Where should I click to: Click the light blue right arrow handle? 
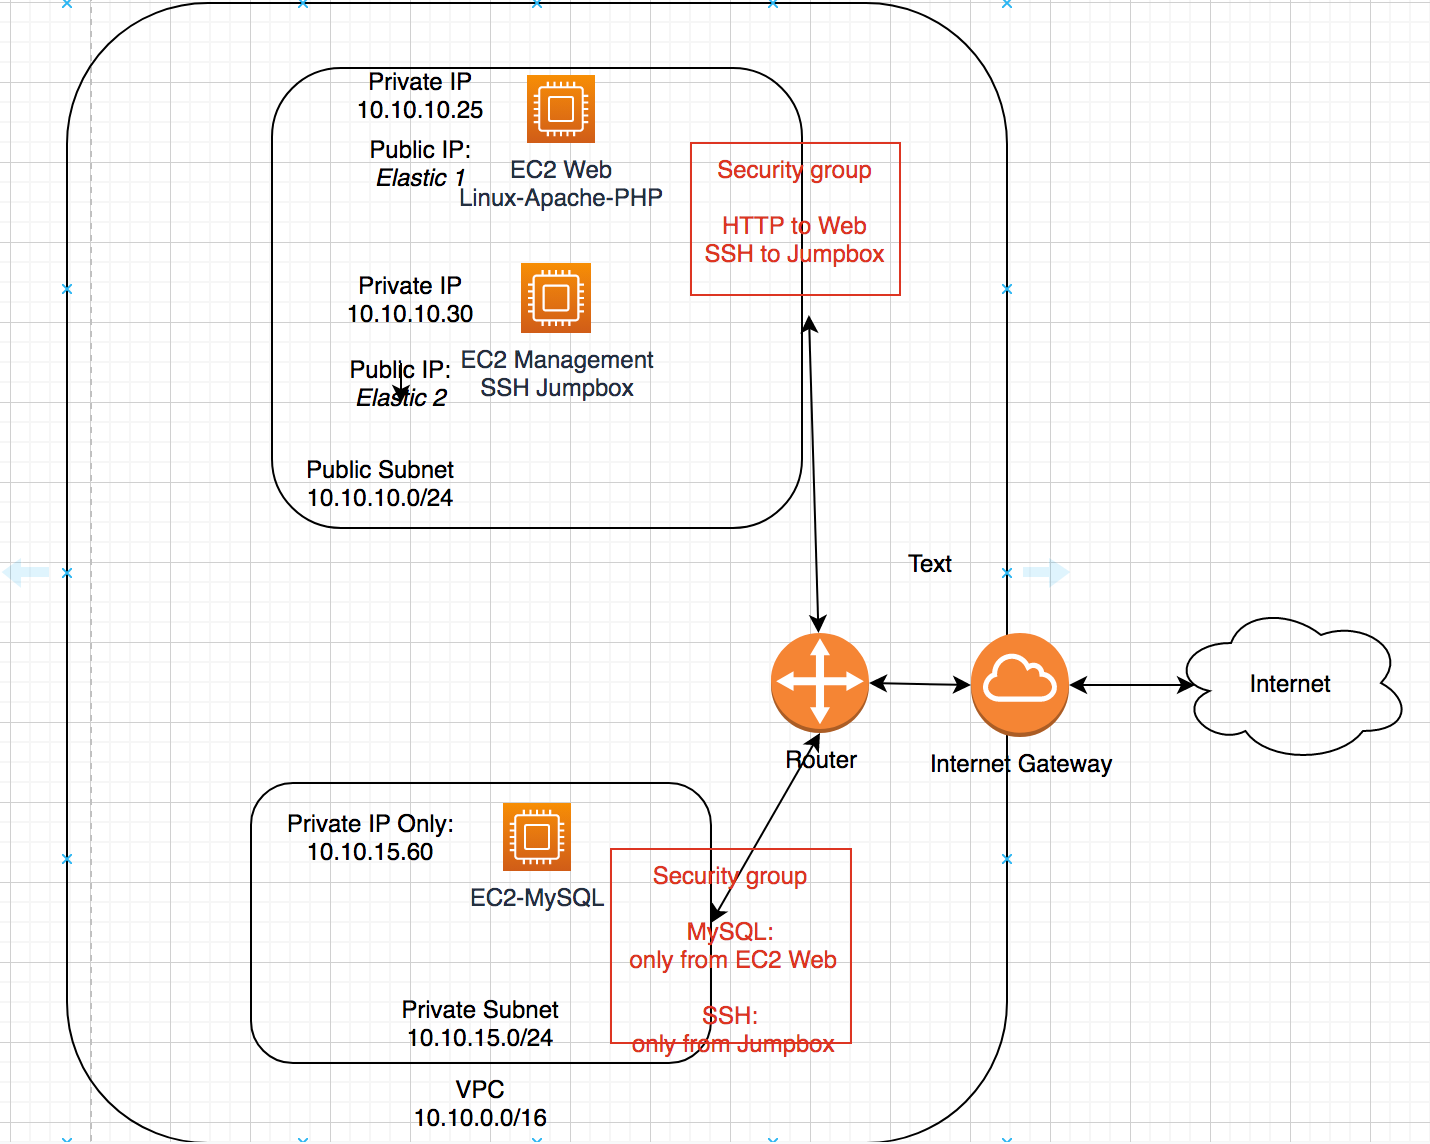click(x=1046, y=573)
